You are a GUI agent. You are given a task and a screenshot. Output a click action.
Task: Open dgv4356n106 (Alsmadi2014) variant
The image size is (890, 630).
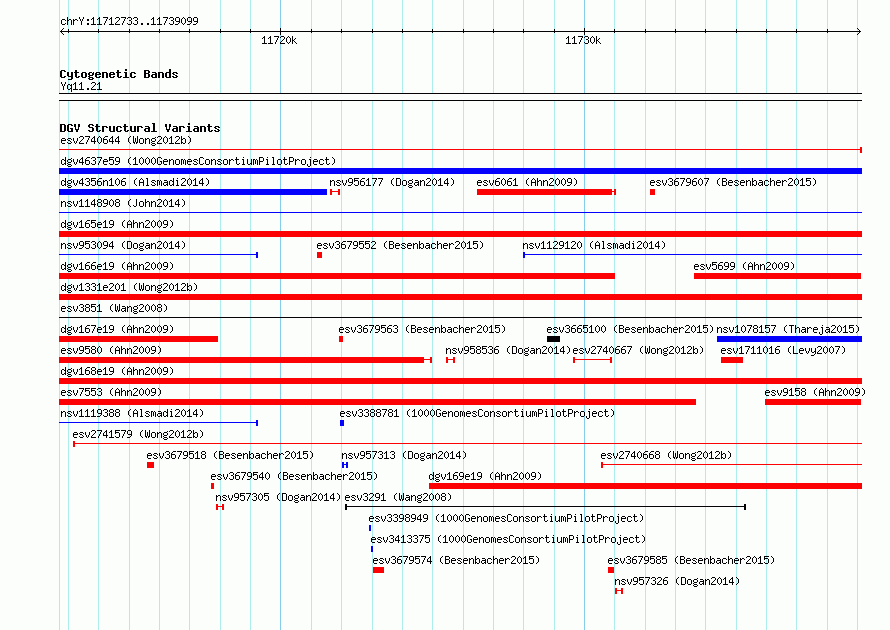[x=135, y=182]
